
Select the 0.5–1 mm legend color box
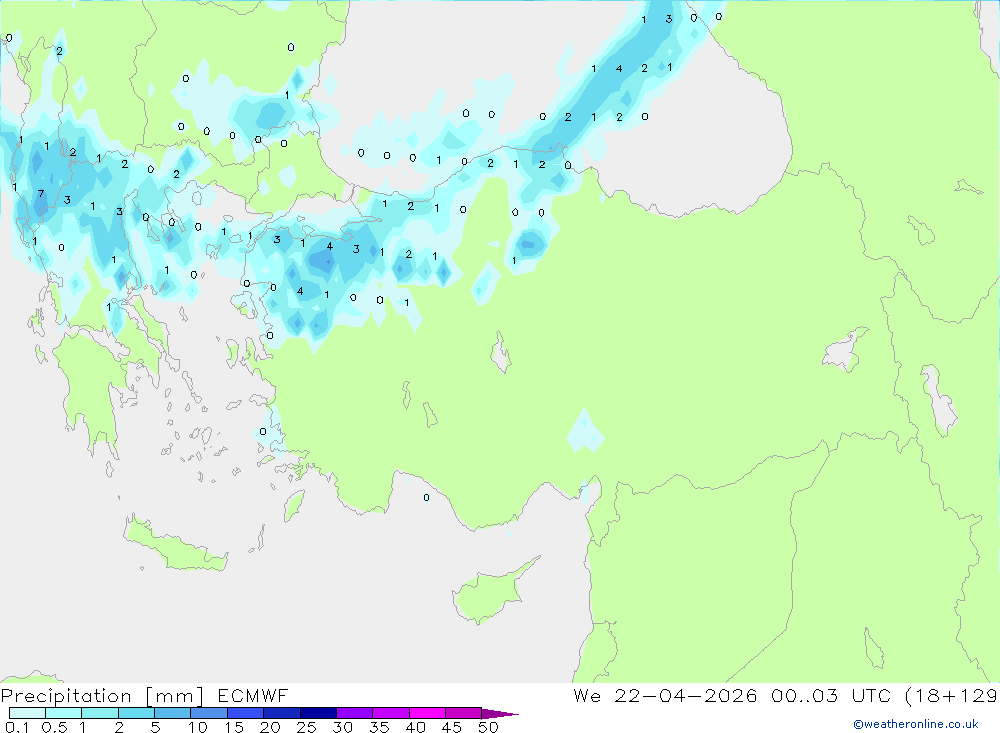point(63,713)
